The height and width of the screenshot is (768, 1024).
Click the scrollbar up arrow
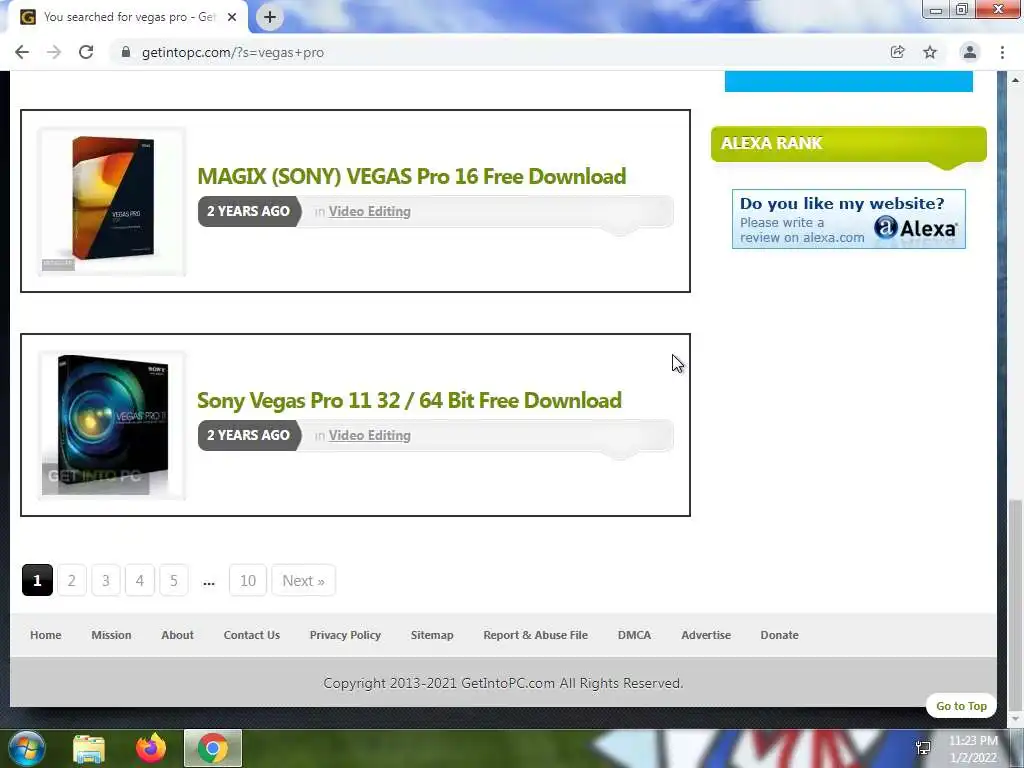coord(1015,80)
